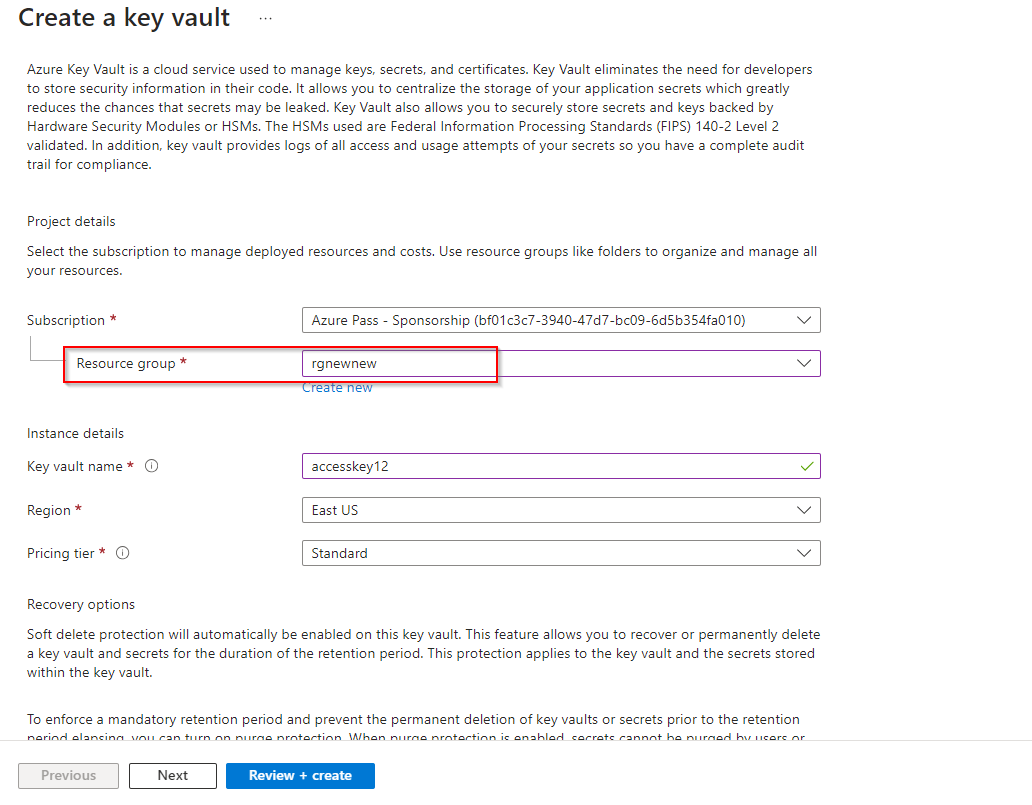The height and width of the screenshot is (805, 1032).
Task: Open the ellipsis menu beside the page title
Action: coord(265,18)
